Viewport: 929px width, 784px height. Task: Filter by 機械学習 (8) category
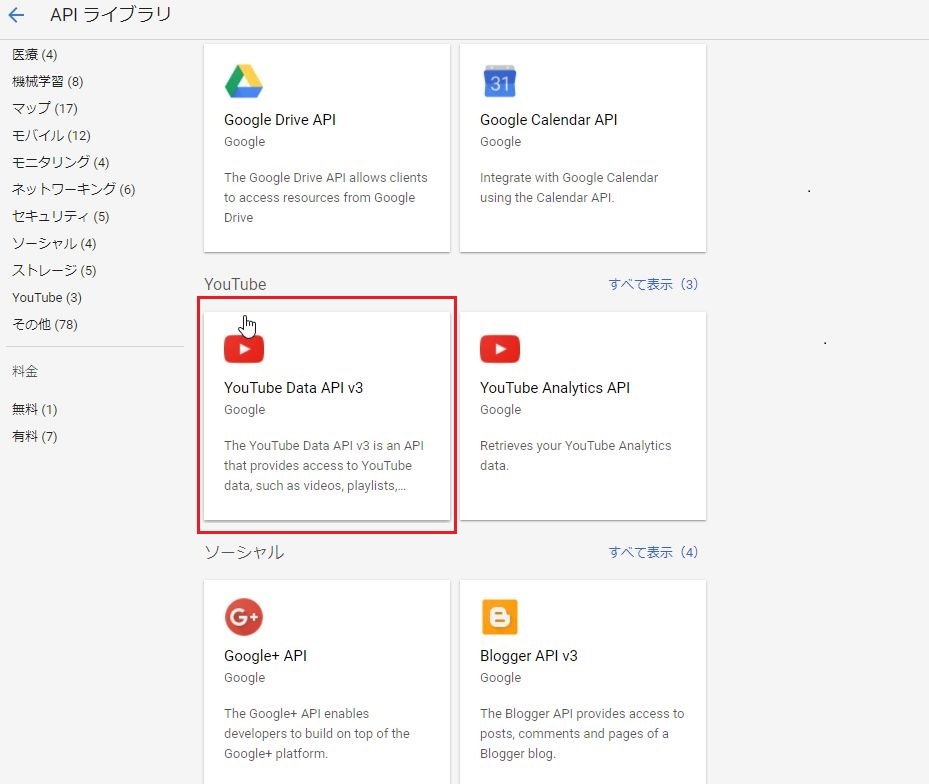pos(47,81)
